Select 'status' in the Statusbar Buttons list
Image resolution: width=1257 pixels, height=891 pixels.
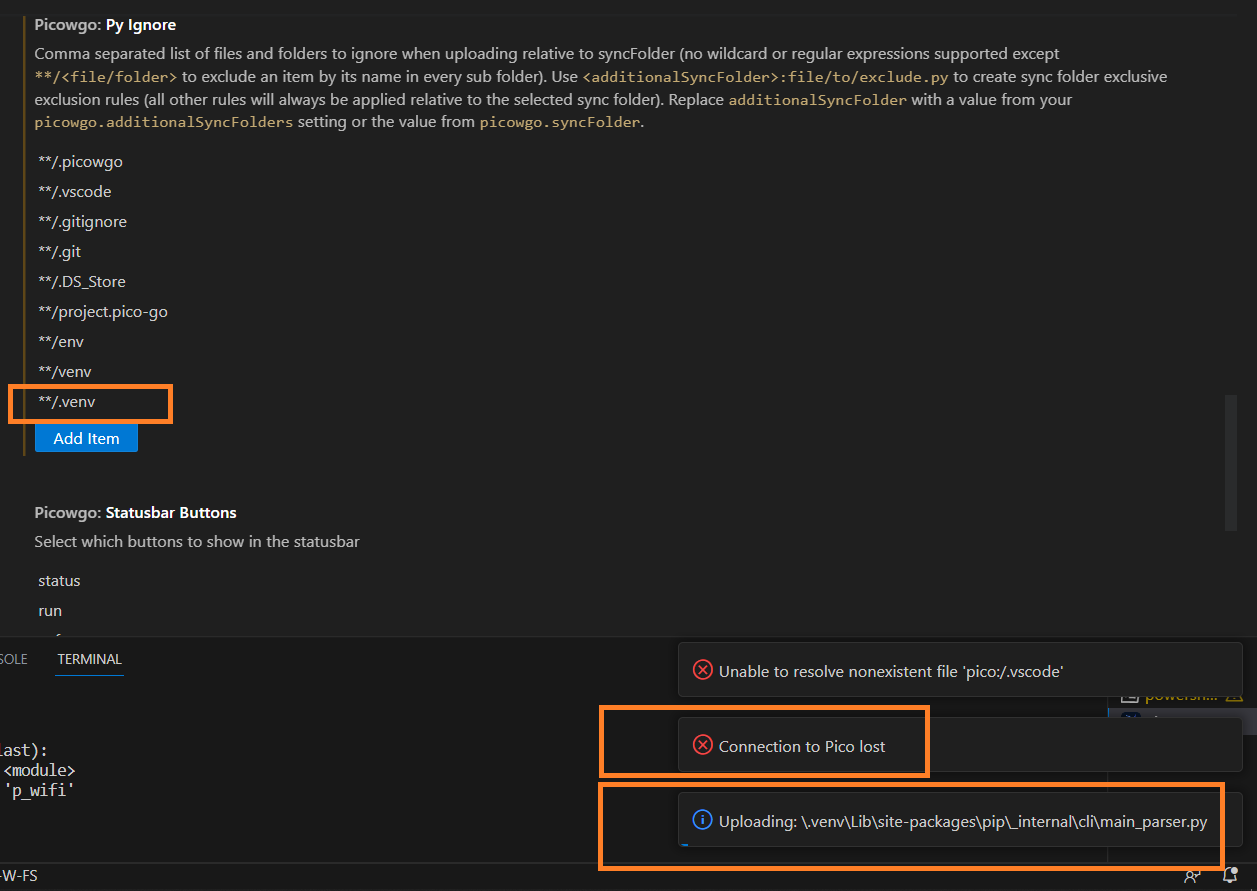58,580
